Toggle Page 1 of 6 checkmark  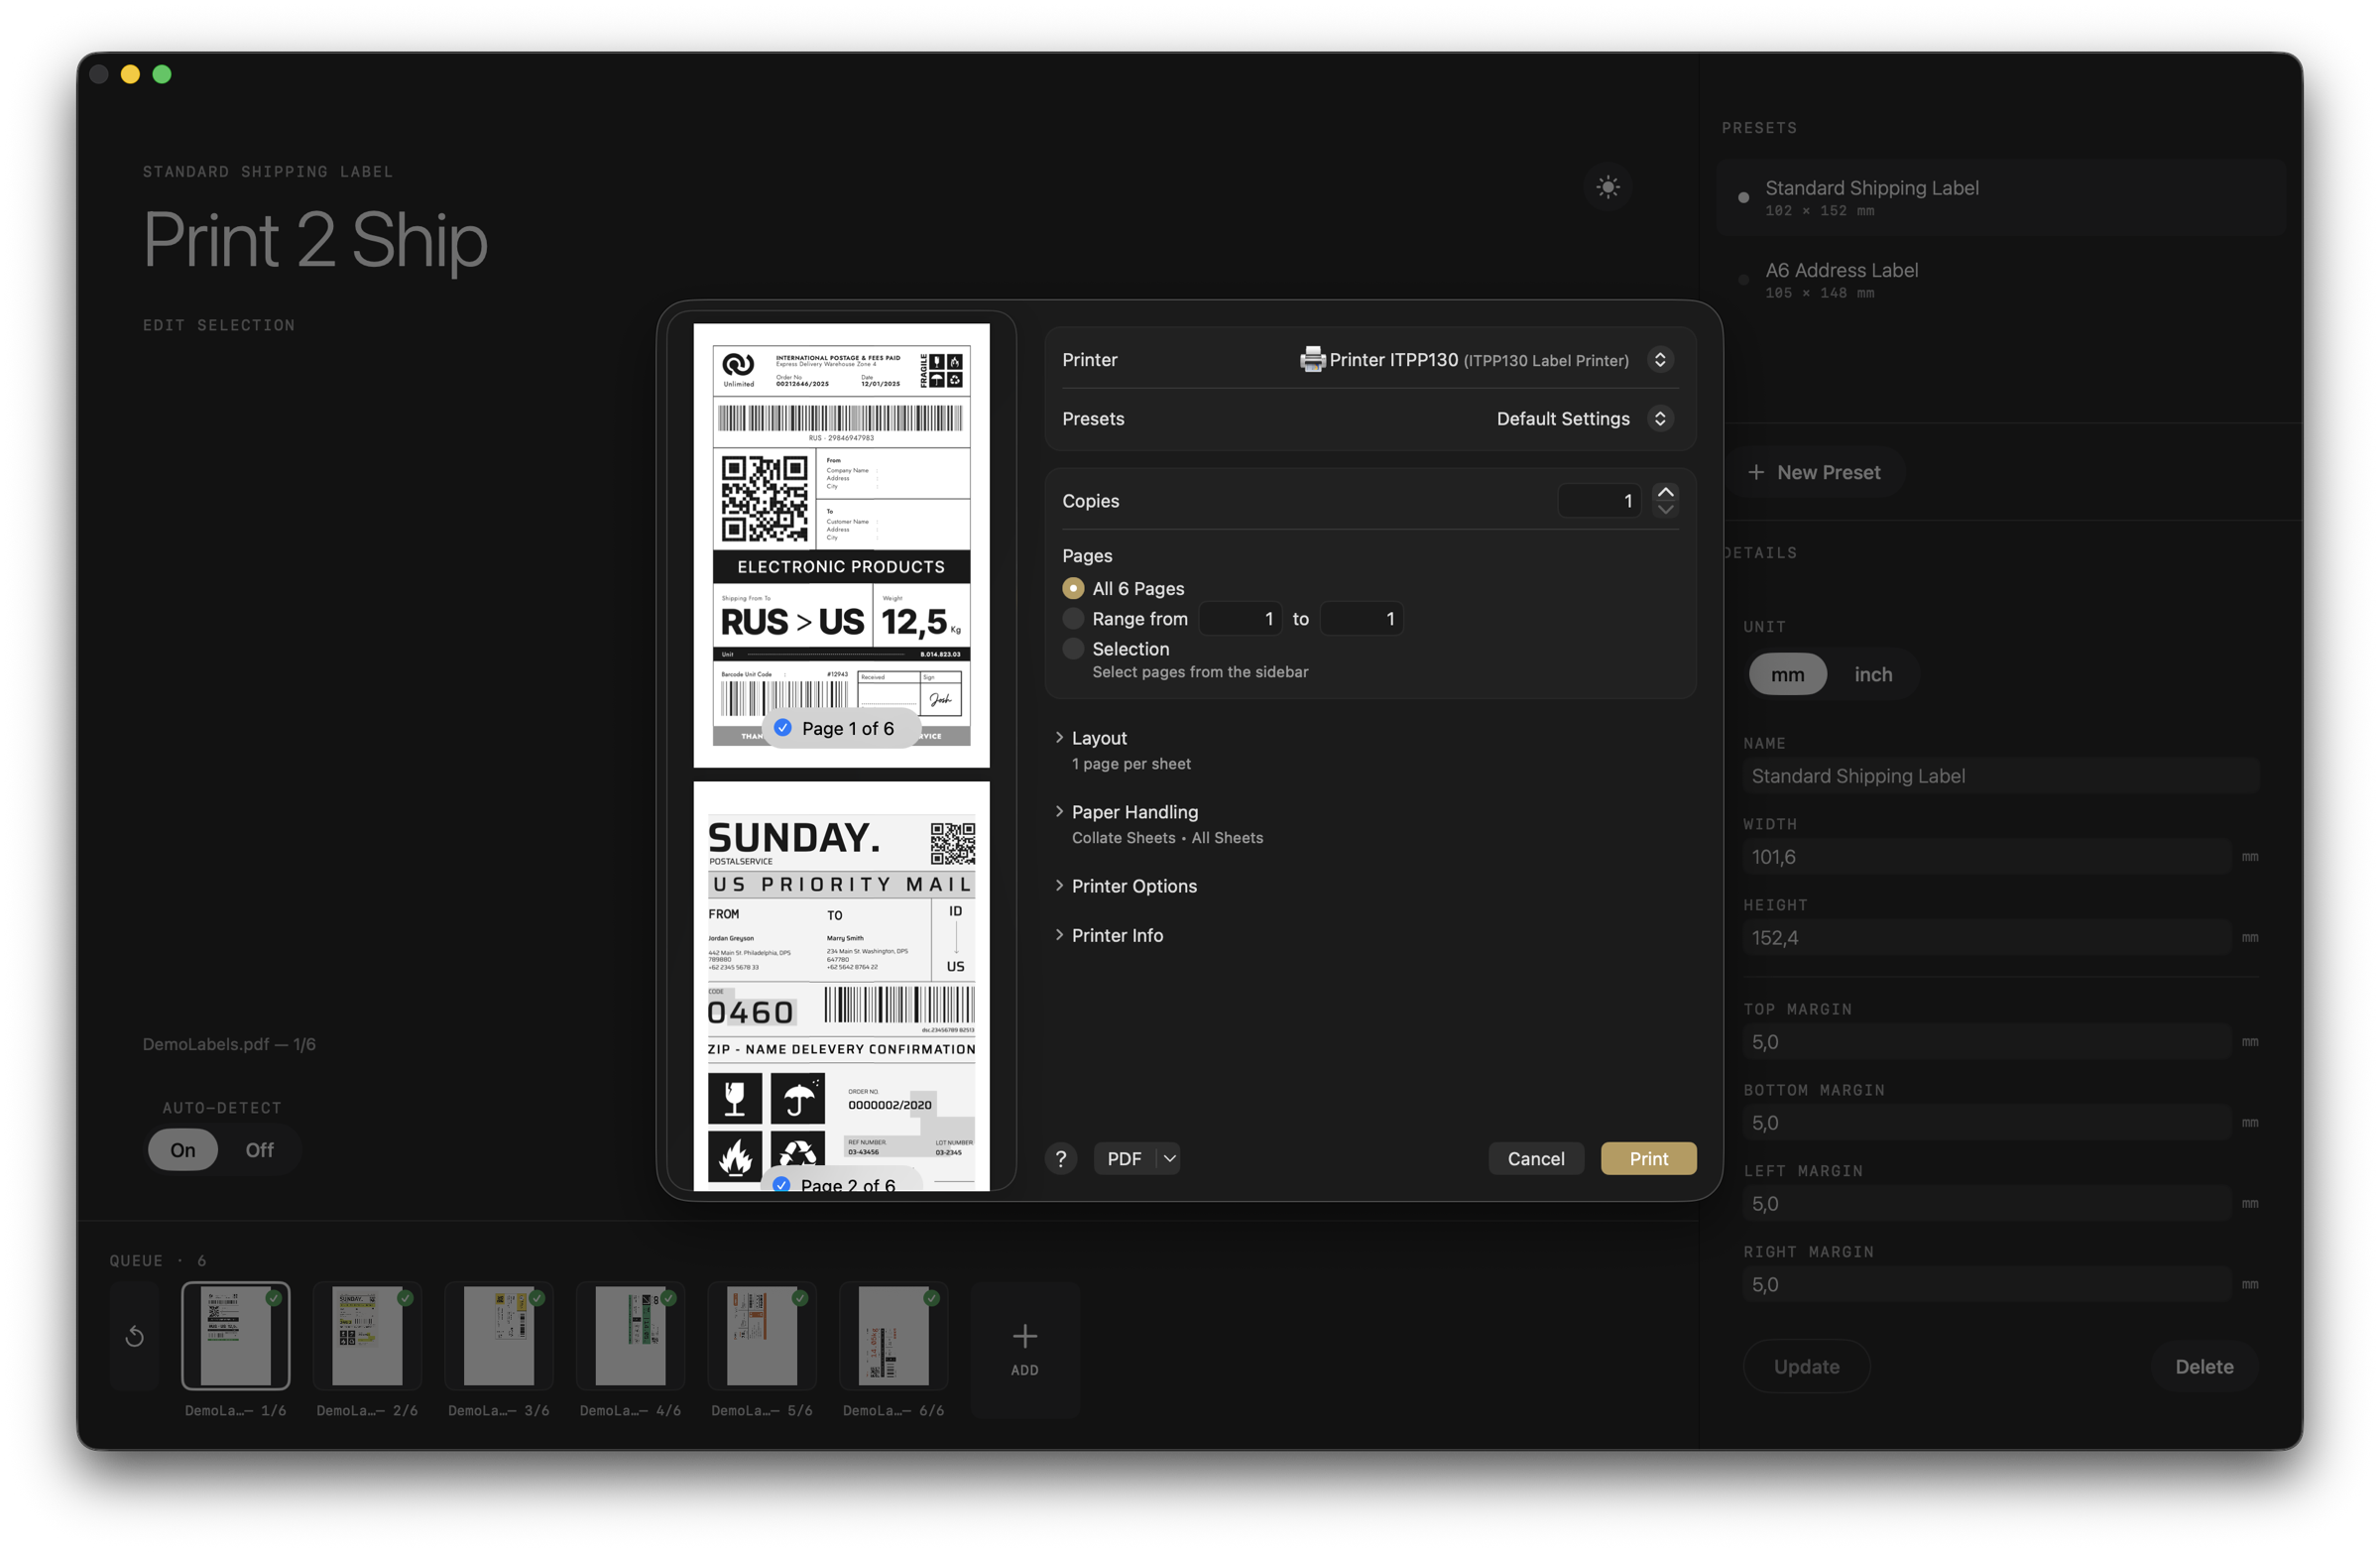pyautogui.click(x=783, y=728)
